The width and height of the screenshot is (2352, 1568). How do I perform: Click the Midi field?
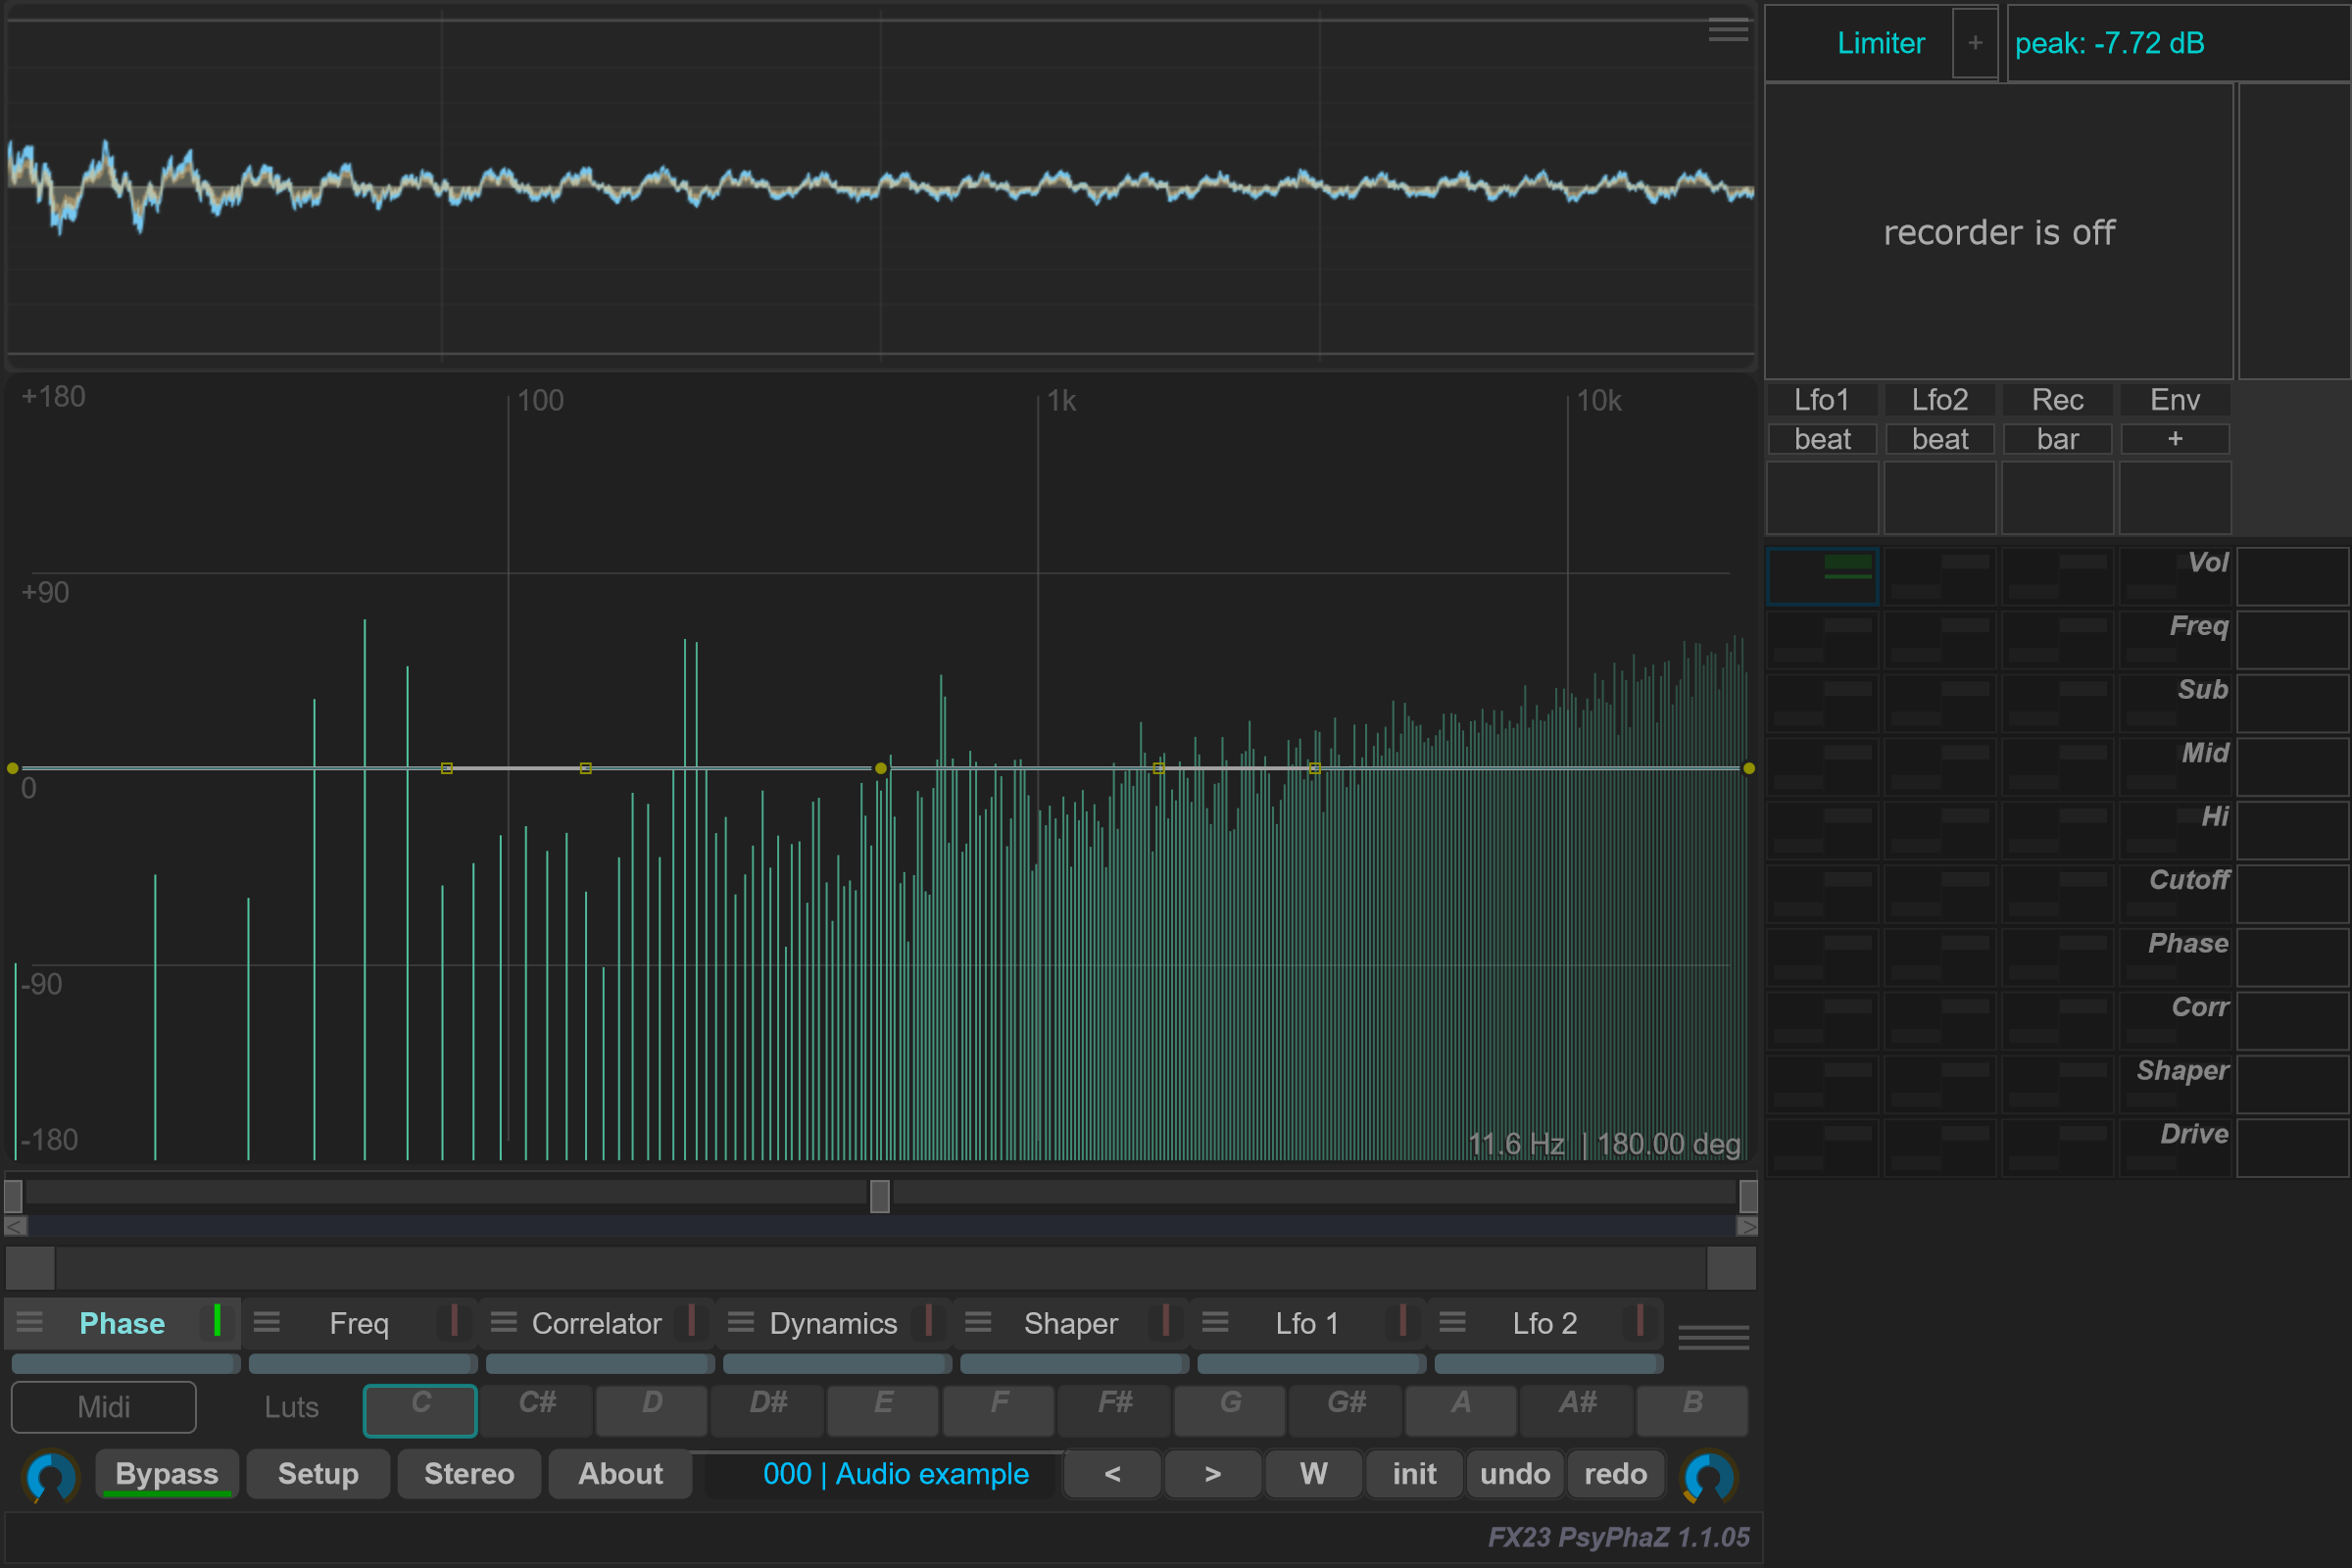point(104,1407)
